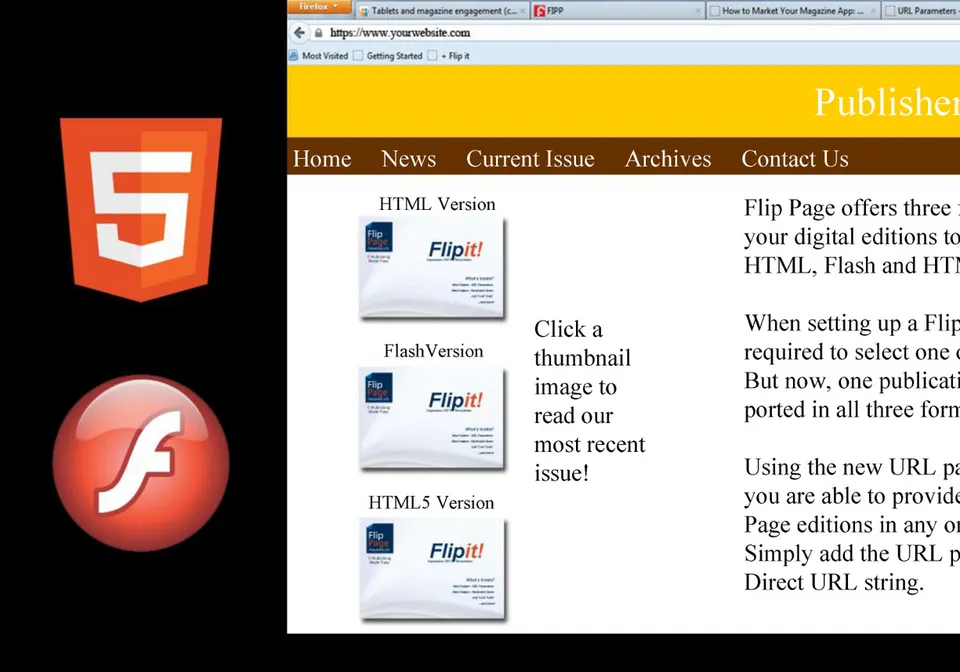Screen dimensions: 960x672
Task: Open the FlashVersion issue thumbnail
Action: coord(432,417)
